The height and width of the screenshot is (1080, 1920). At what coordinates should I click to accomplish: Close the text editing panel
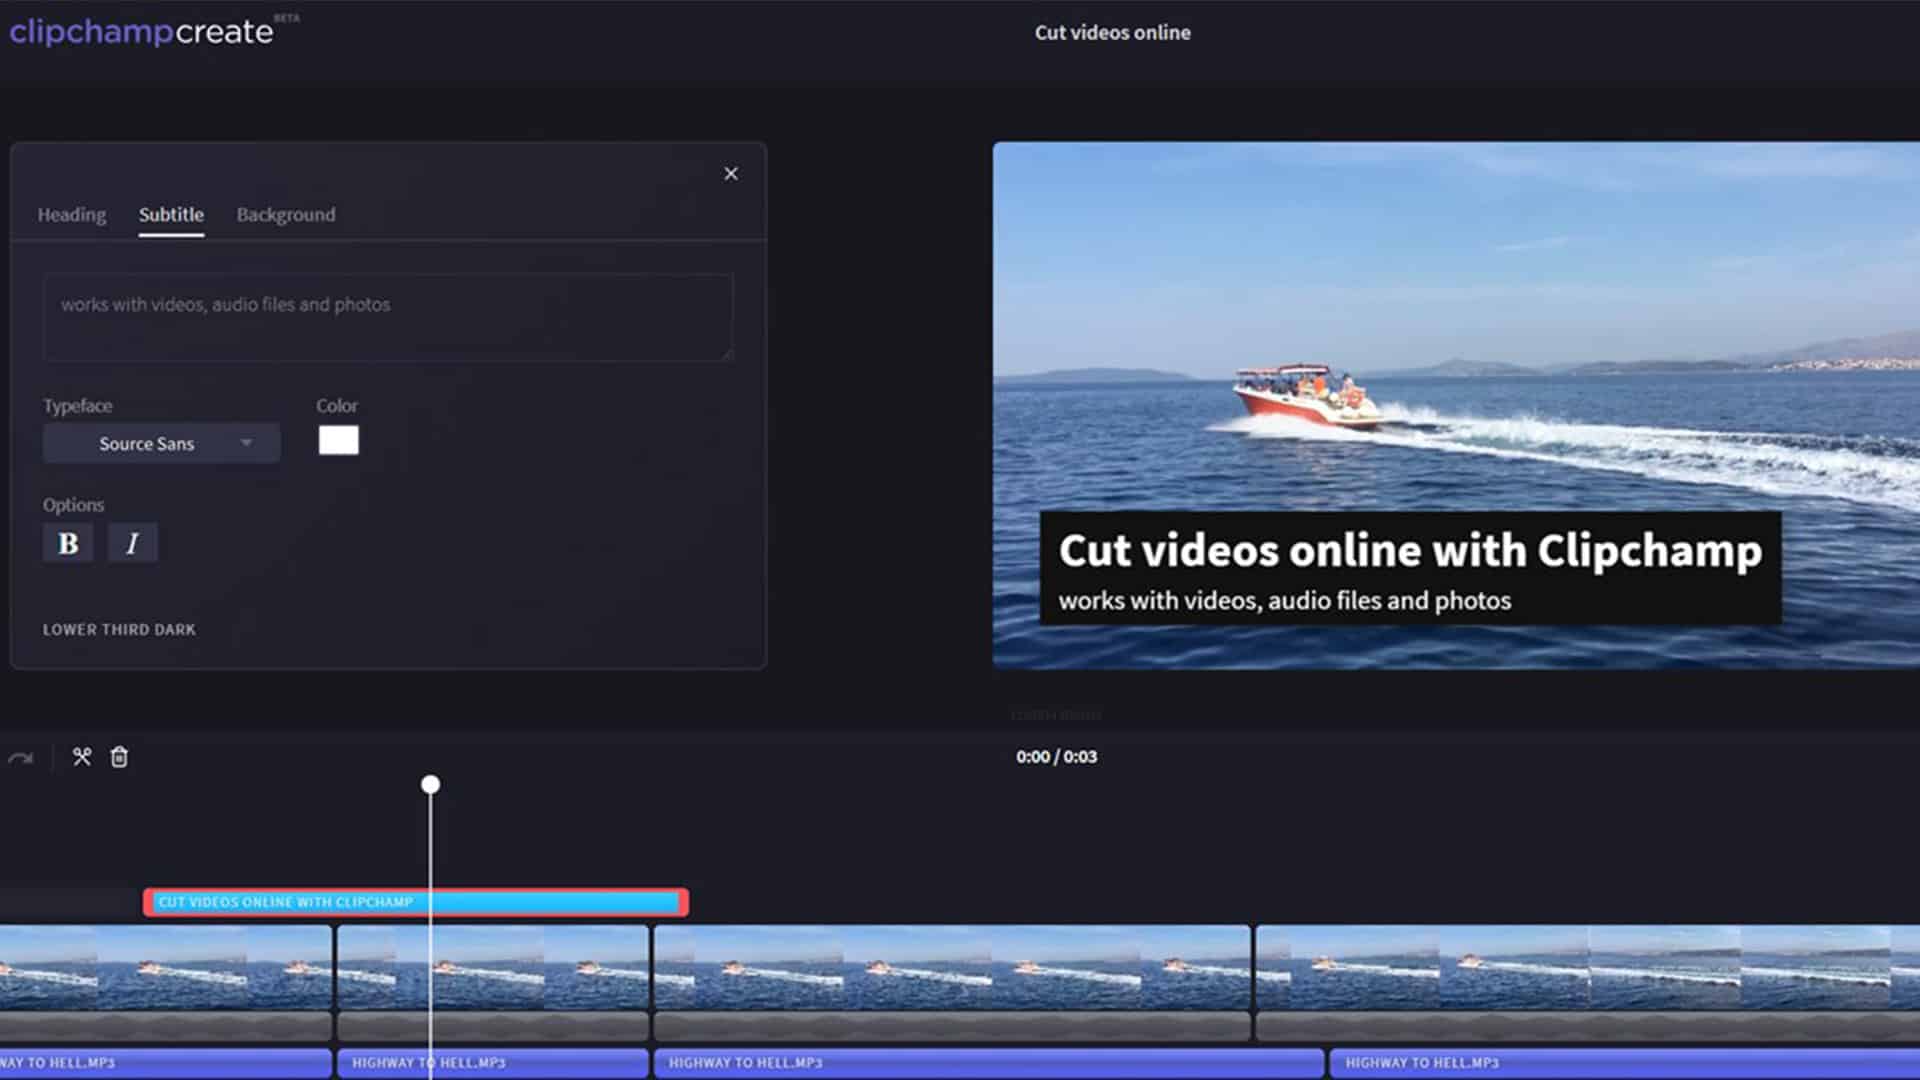731,174
